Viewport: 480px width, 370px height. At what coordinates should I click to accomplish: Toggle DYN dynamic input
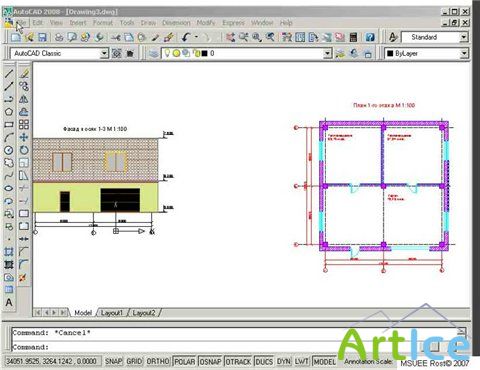(284, 361)
